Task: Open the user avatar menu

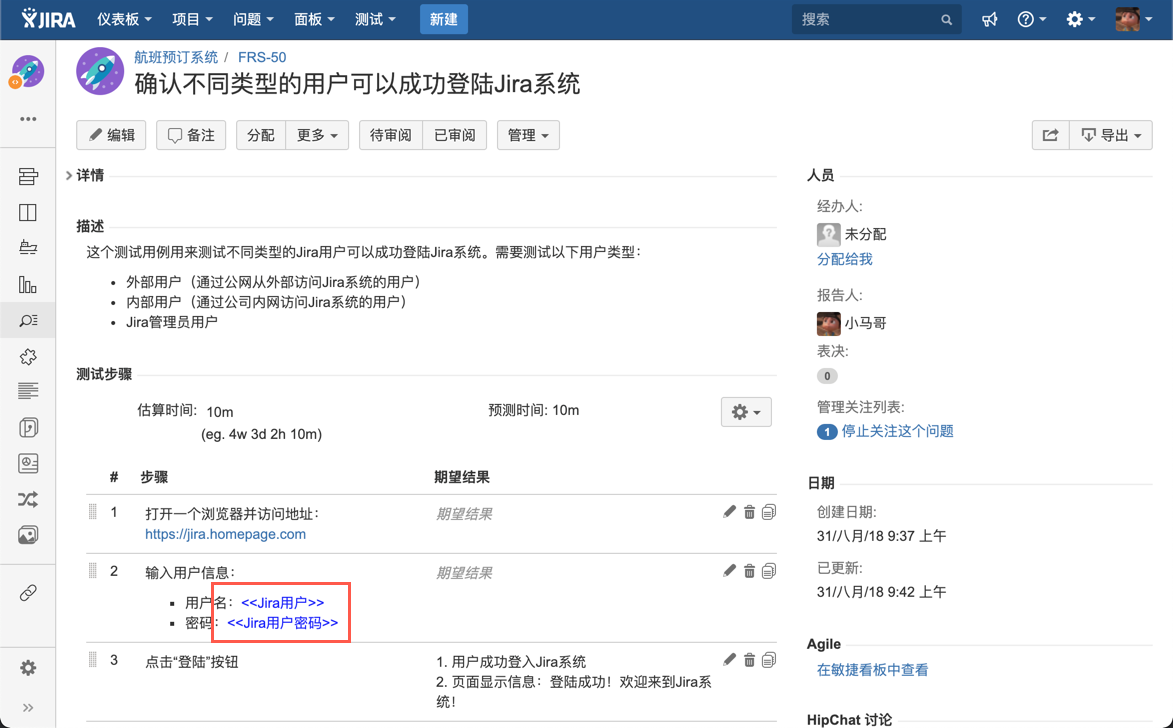Action: point(1133,19)
